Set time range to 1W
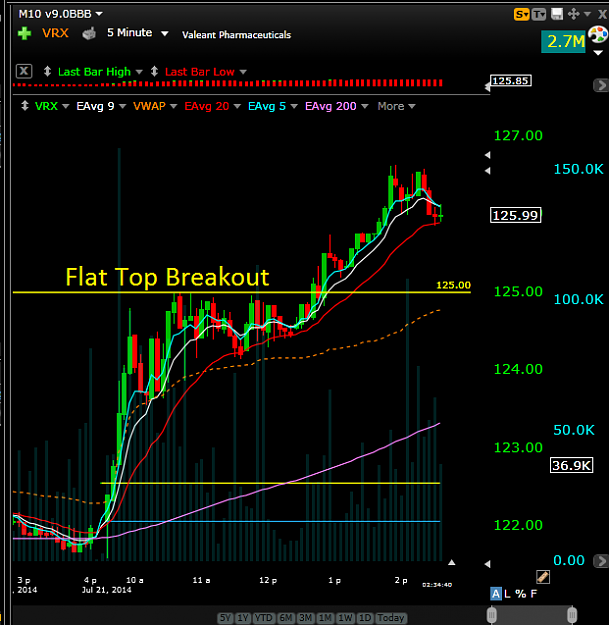The image size is (609, 625). click(x=346, y=618)
